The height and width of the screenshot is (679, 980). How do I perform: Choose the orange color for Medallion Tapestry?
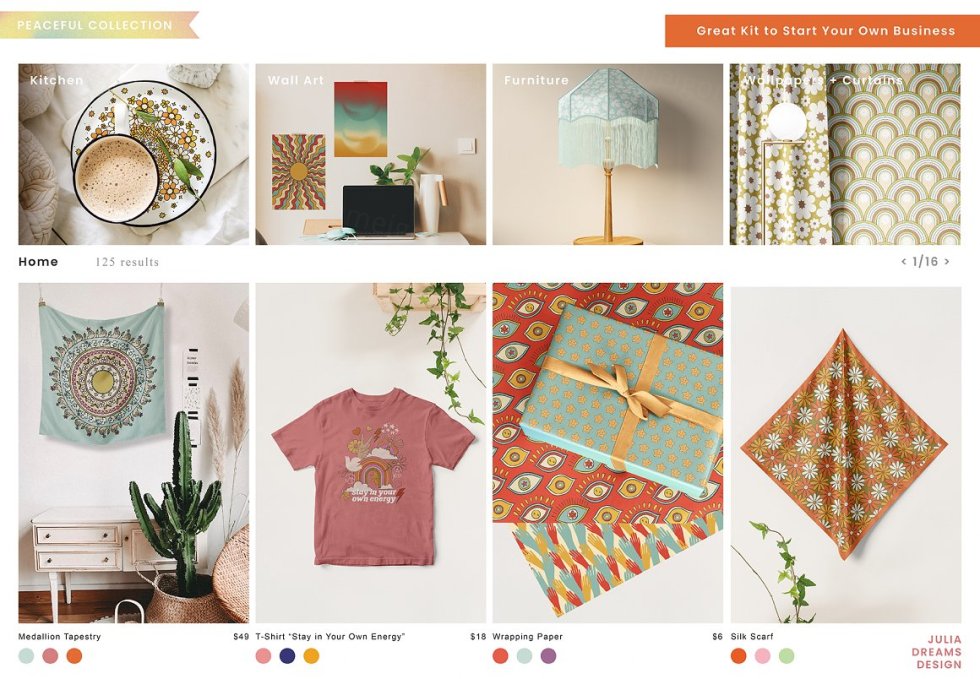[x=74, y=656]
